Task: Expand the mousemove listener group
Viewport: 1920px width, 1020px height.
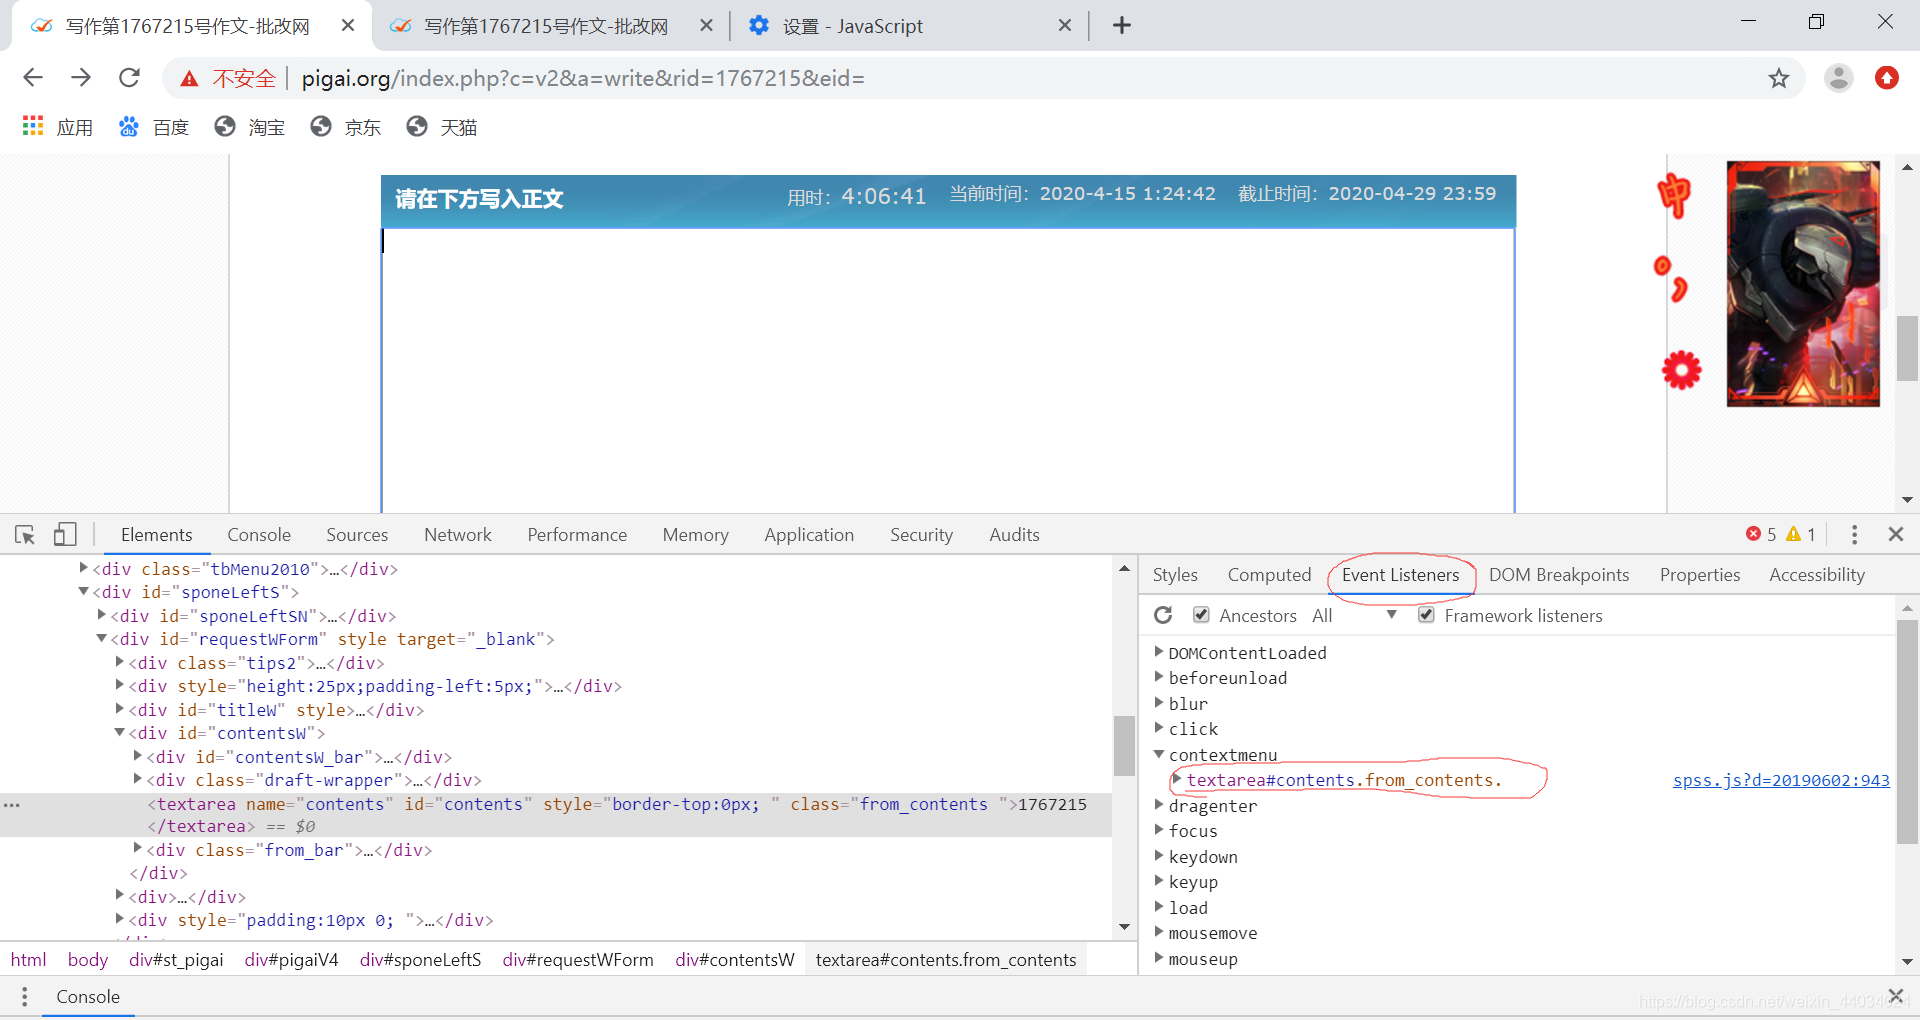Action: pyautogui.click(x=1159, y=932)
